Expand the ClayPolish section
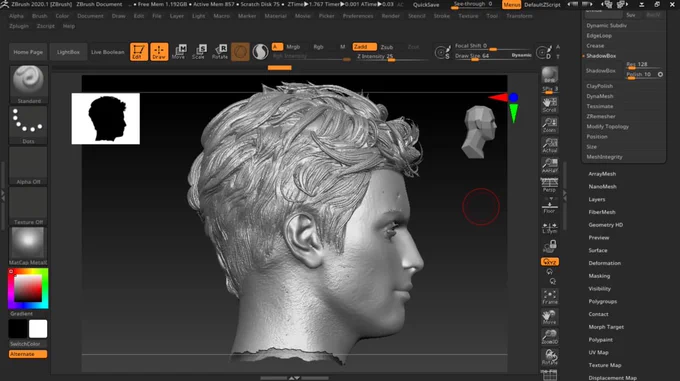Viewport: 680px width, 381px height. tap(599, 86)
